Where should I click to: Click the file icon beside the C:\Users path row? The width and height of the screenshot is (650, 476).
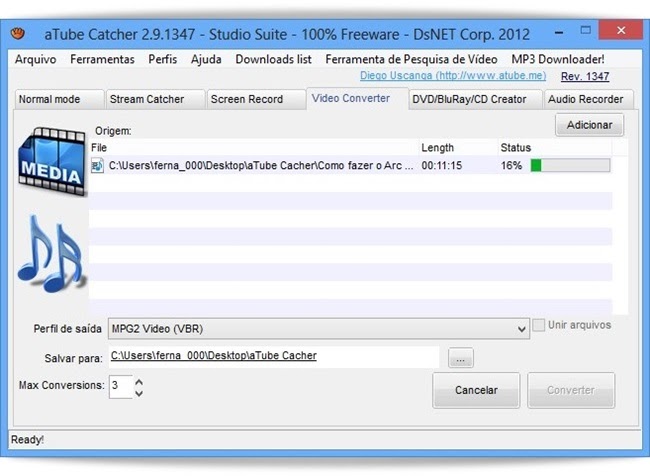[x=97, y=165]
